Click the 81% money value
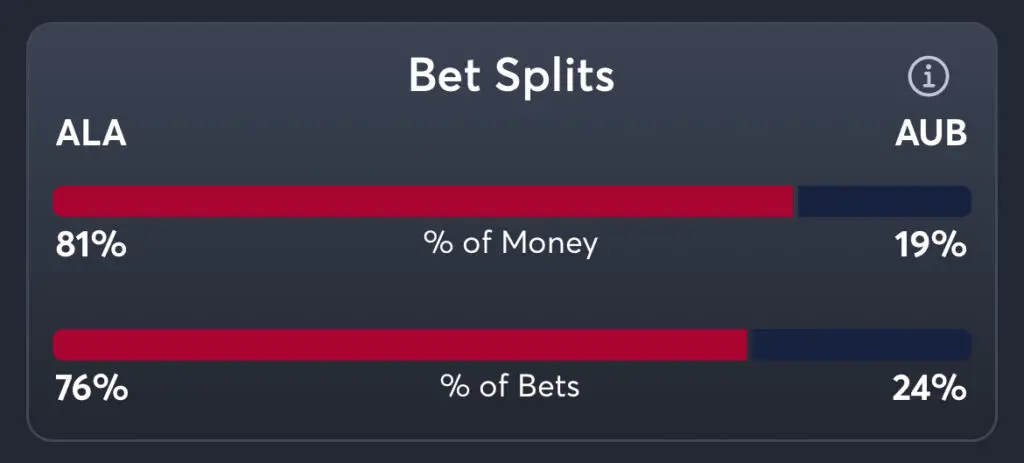This screenshot has height=463, width=1024. coord(90,244)
